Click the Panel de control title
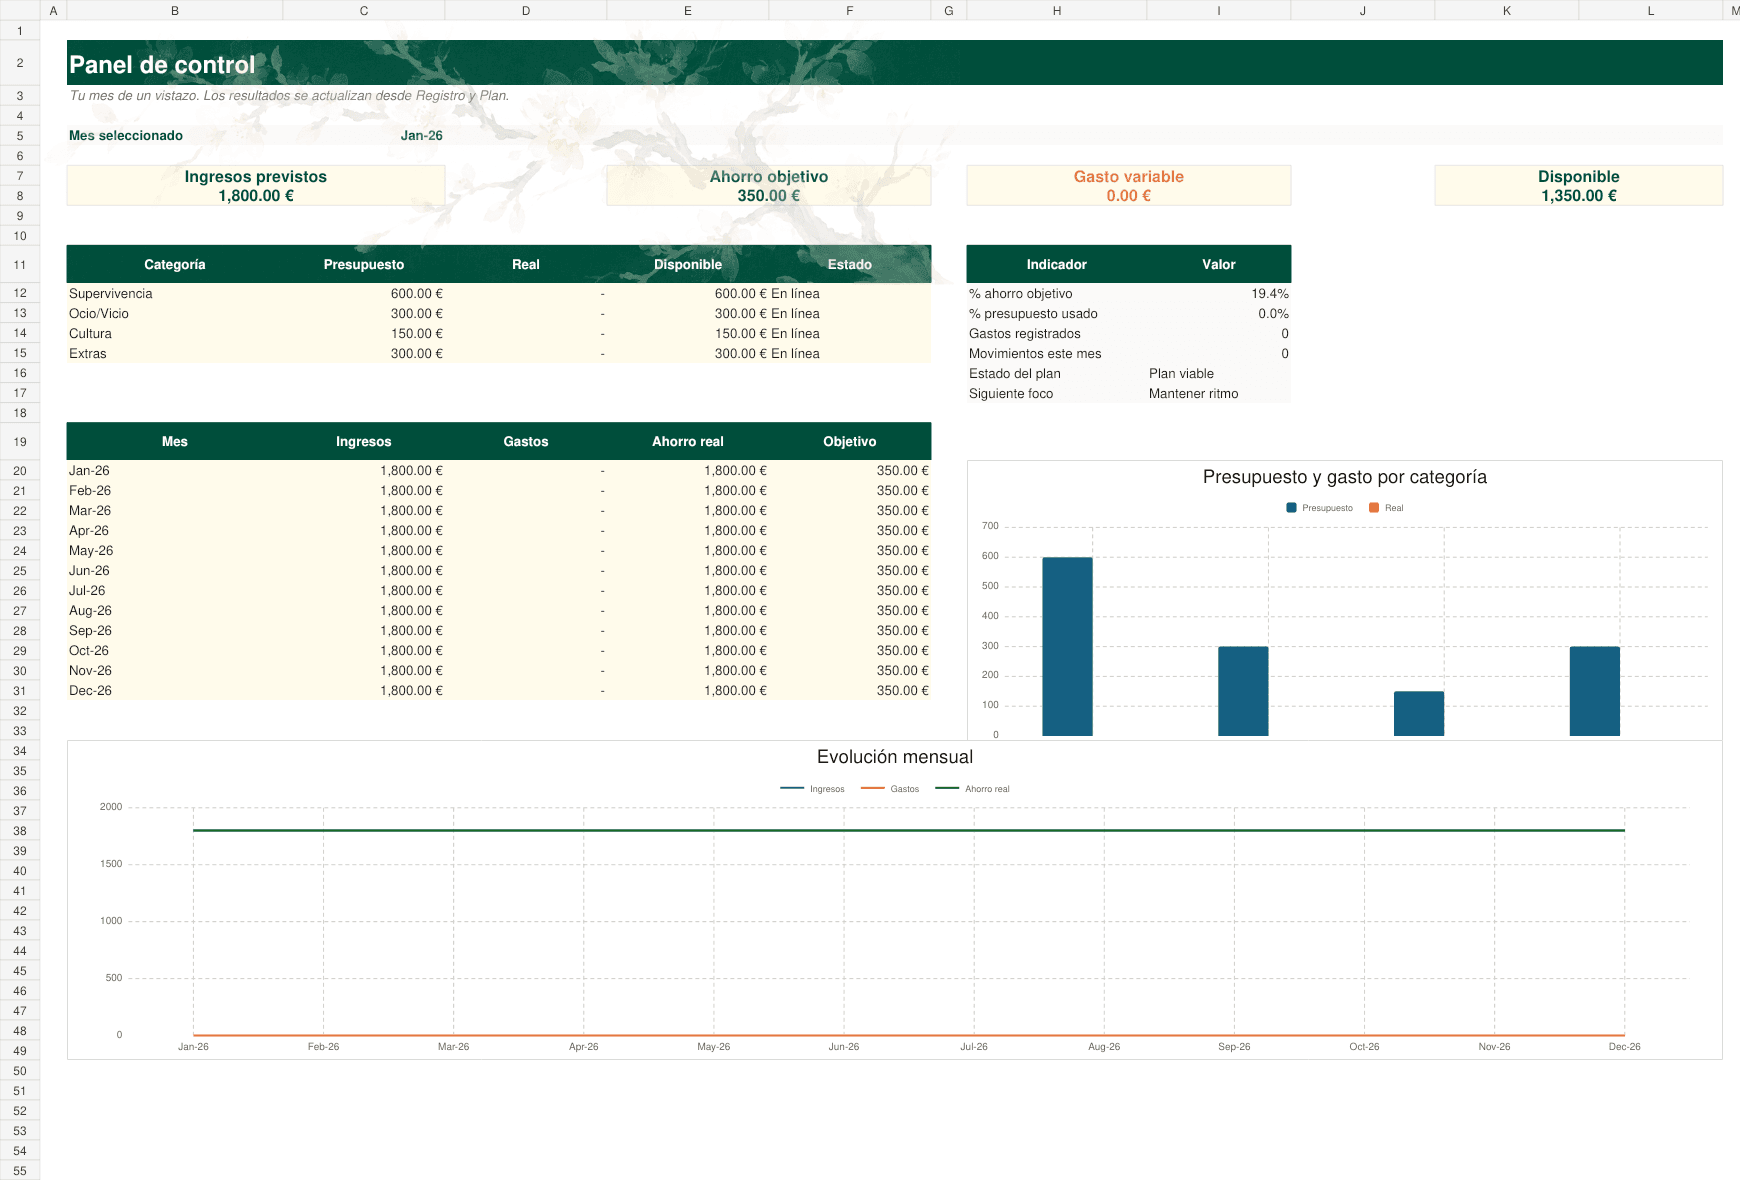 (162, 65)
